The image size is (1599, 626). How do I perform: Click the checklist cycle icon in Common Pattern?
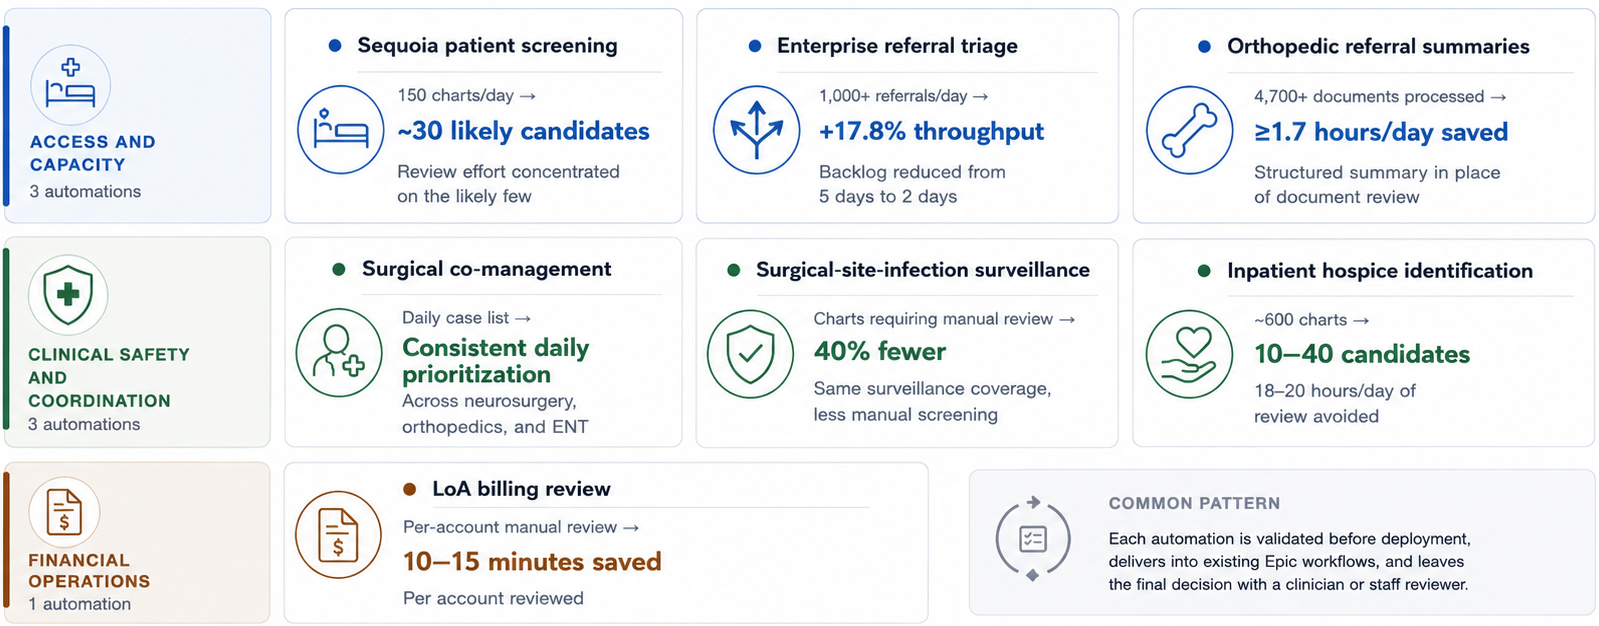coord(1033,539)
